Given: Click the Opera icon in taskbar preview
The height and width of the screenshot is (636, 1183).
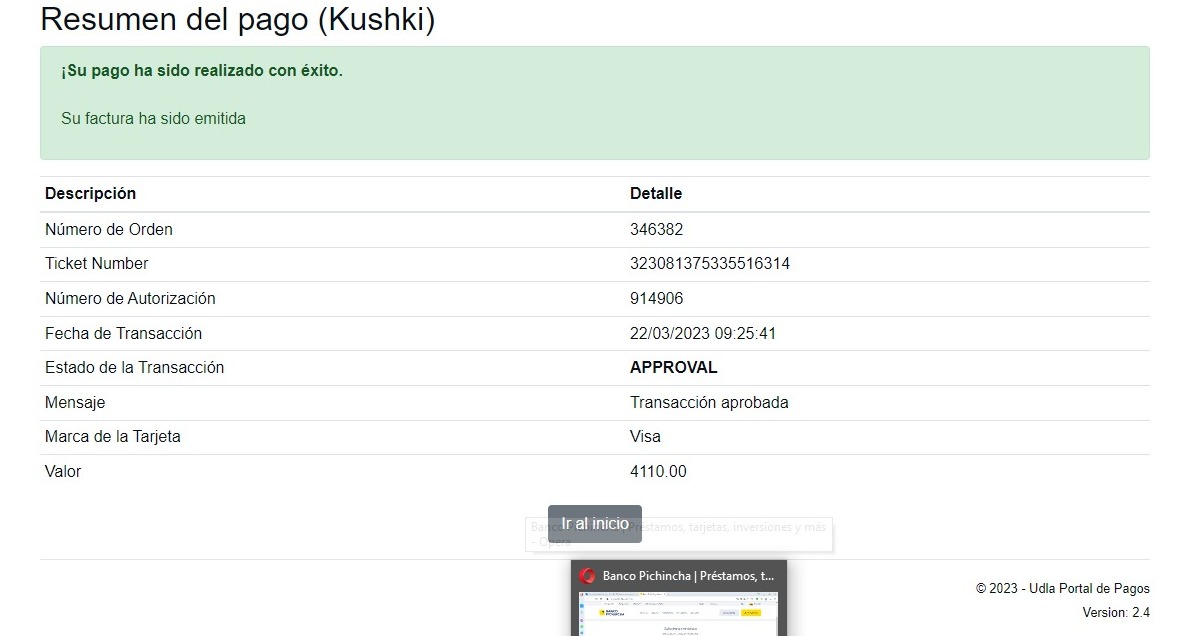Looking at the screenshot, I should click(x=587, y=576).
